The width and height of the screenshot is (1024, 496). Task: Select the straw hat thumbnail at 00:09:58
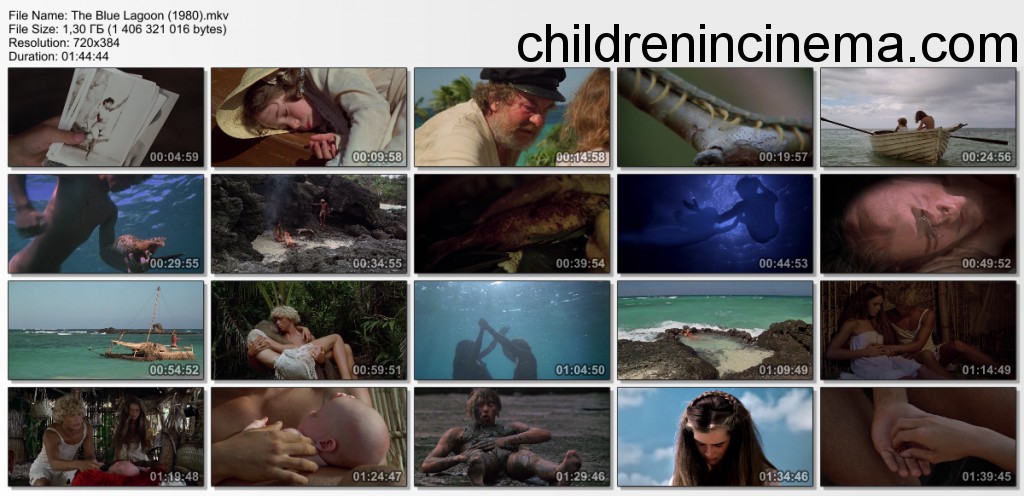309,117
